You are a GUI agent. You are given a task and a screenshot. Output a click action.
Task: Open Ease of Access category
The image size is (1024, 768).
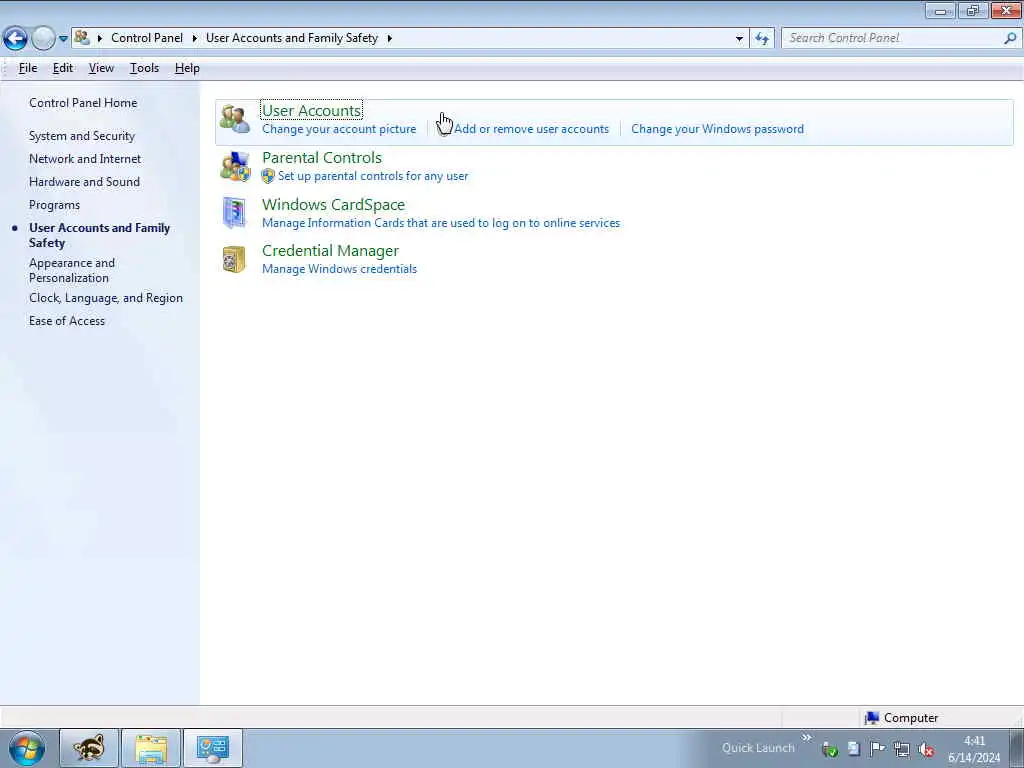point(67,321)
